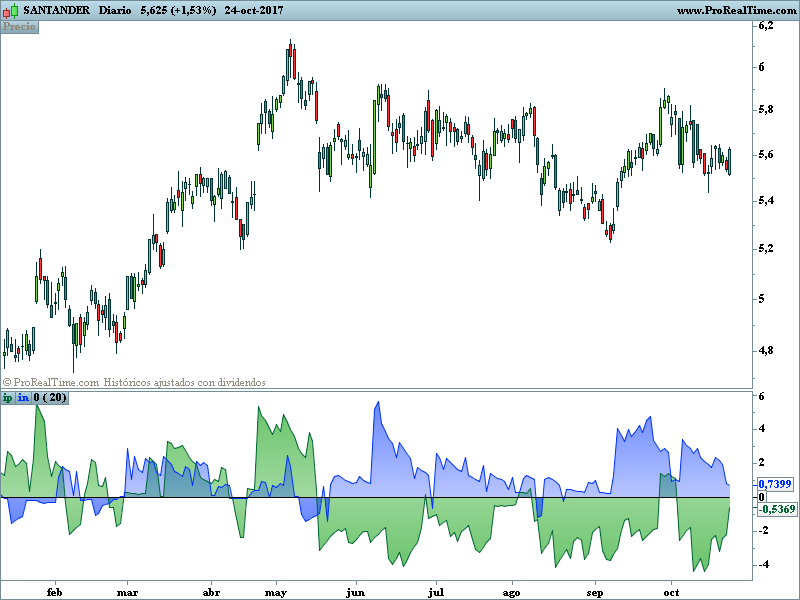
Task: Click the abr label on time axis
Action: [x=211, y=592]
